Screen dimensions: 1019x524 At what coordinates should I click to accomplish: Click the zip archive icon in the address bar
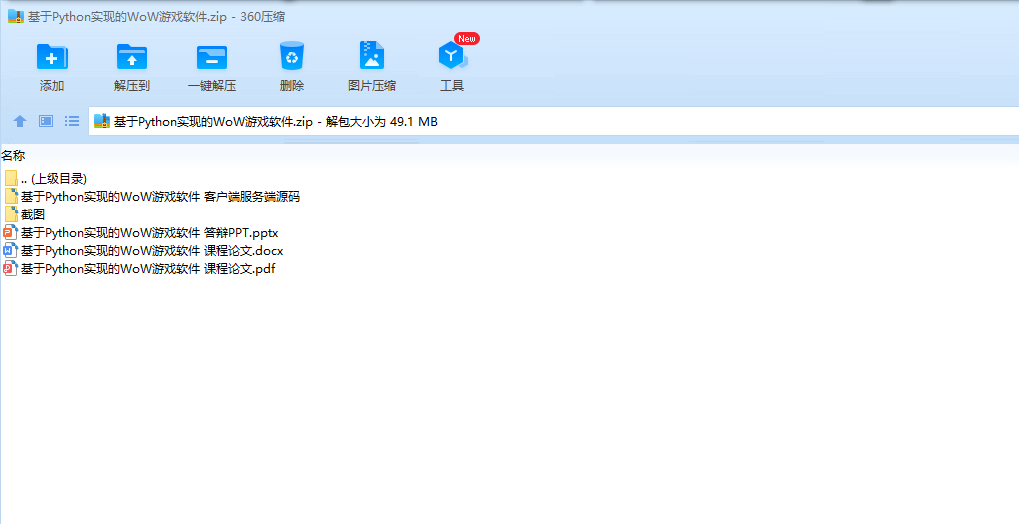pyautogui.click(x=102, y=121)
